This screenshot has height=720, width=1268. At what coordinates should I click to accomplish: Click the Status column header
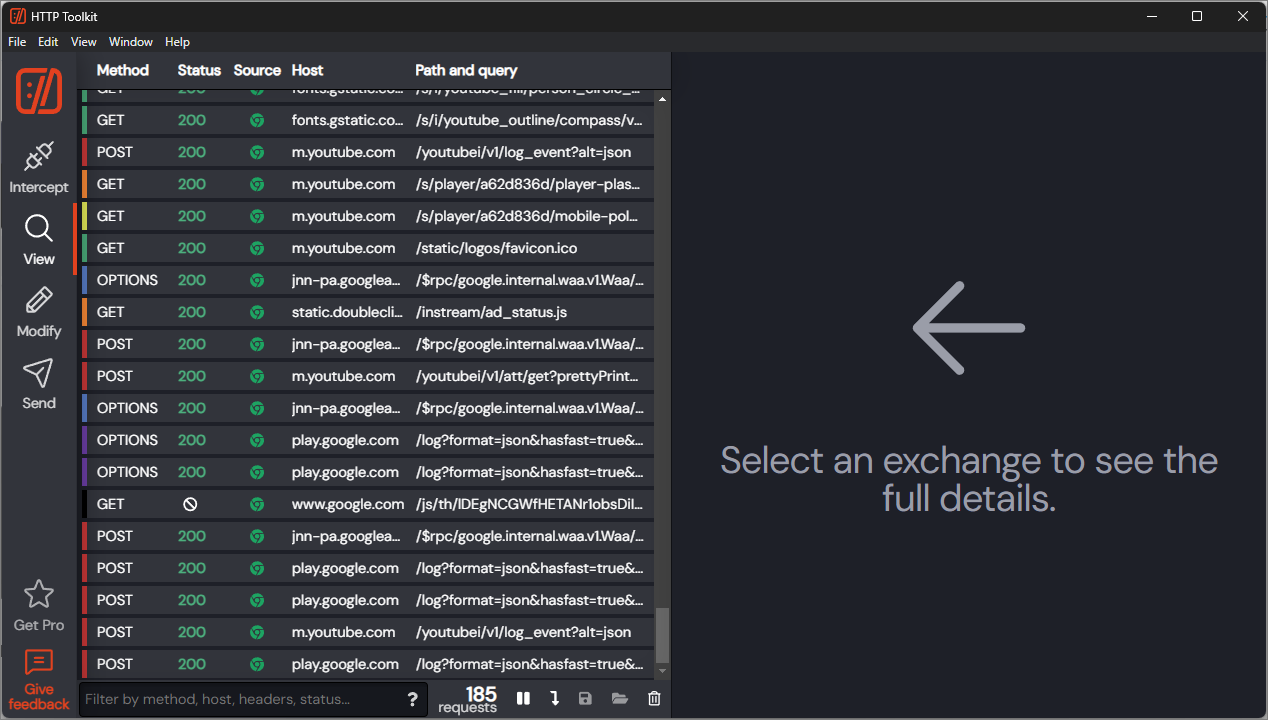199,70
